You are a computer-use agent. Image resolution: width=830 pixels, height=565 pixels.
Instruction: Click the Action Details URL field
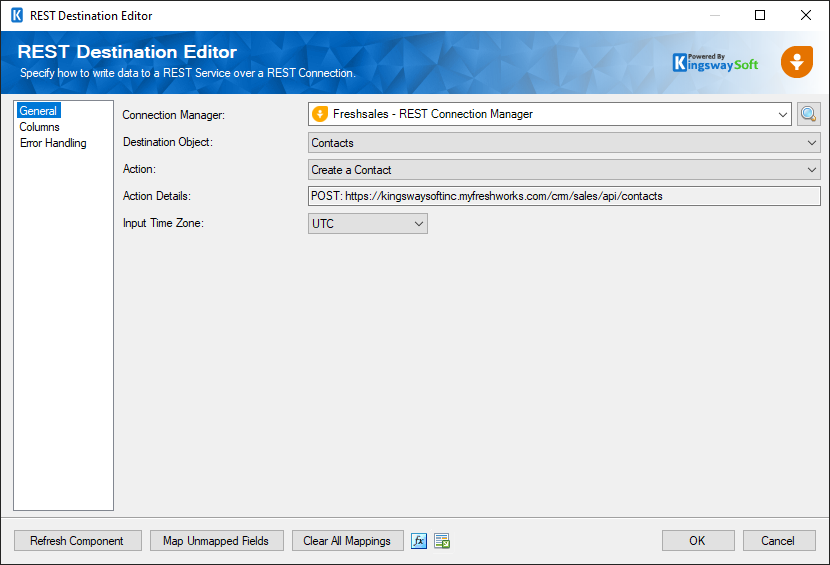(x=564, y=196)
